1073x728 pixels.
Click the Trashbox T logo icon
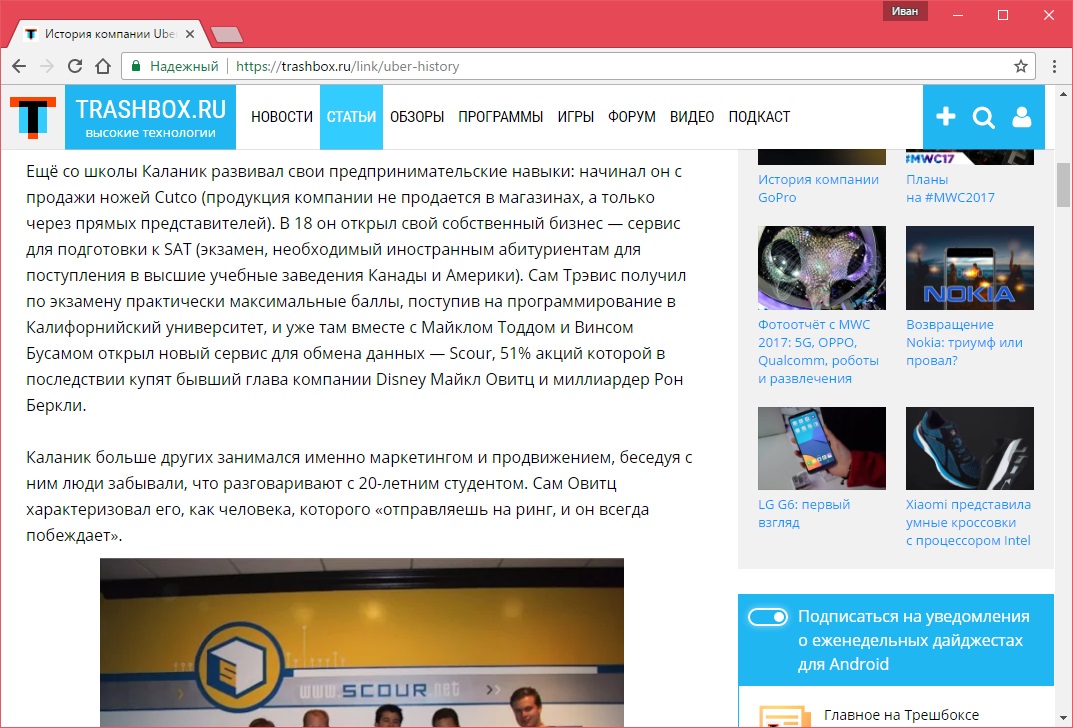coord(33,117)
